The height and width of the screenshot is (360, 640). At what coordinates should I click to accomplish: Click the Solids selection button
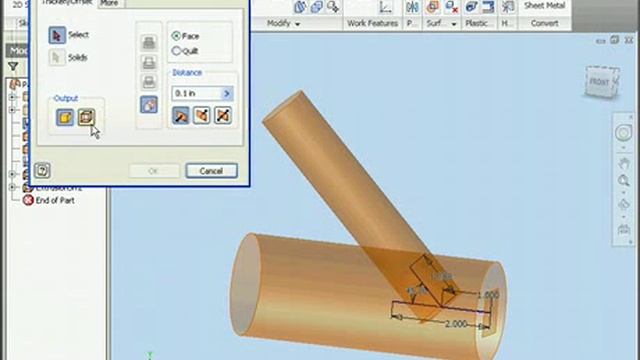[x=57, y=58]
